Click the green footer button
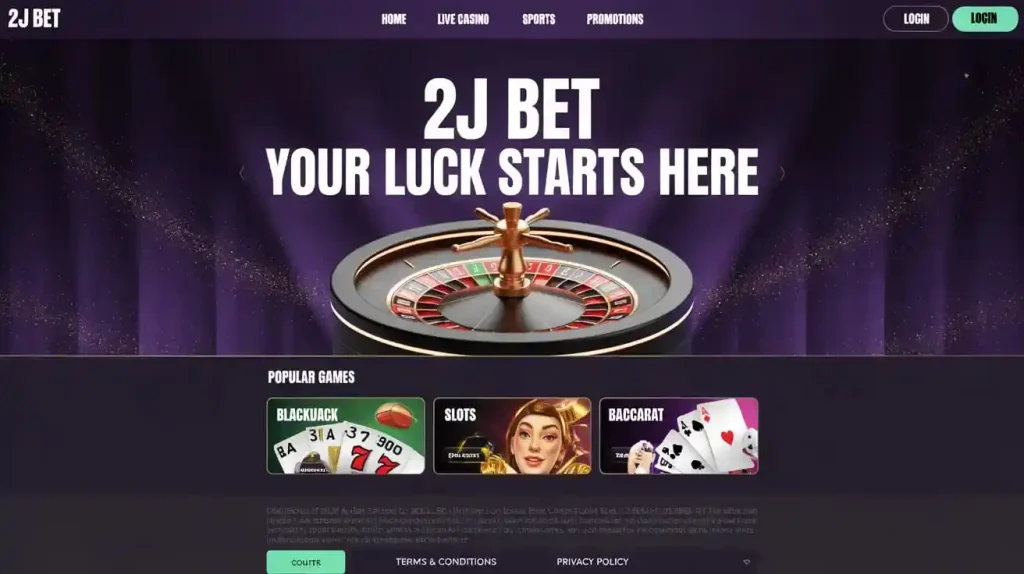Image resolution: width=1024 pixels, height=574 pixels. pos(306,562)
